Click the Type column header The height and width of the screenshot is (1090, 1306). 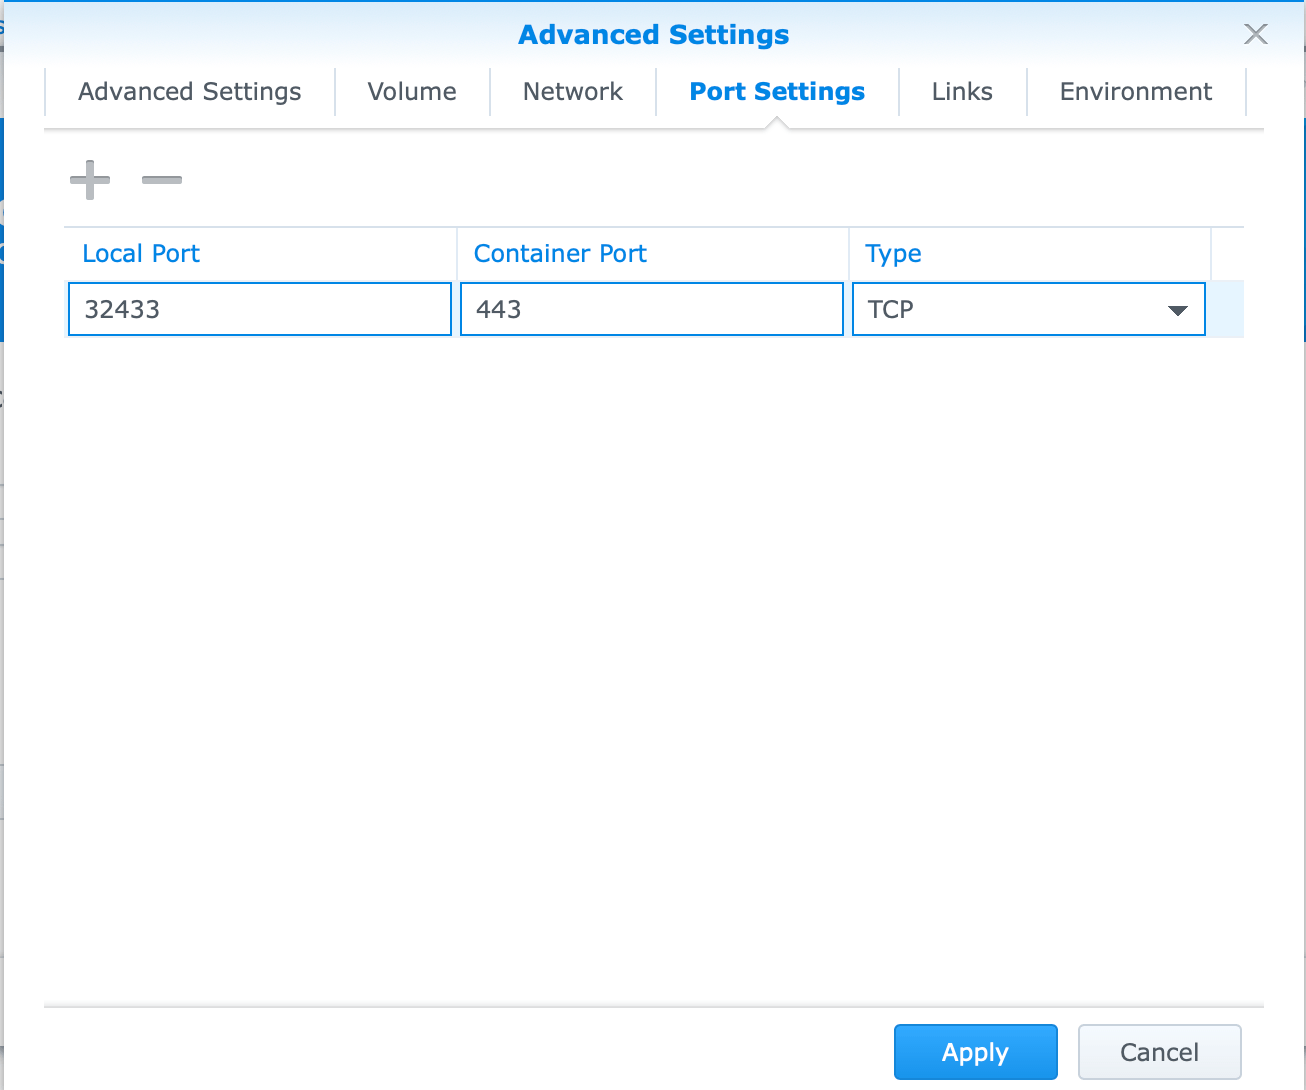tap(893, 253)
